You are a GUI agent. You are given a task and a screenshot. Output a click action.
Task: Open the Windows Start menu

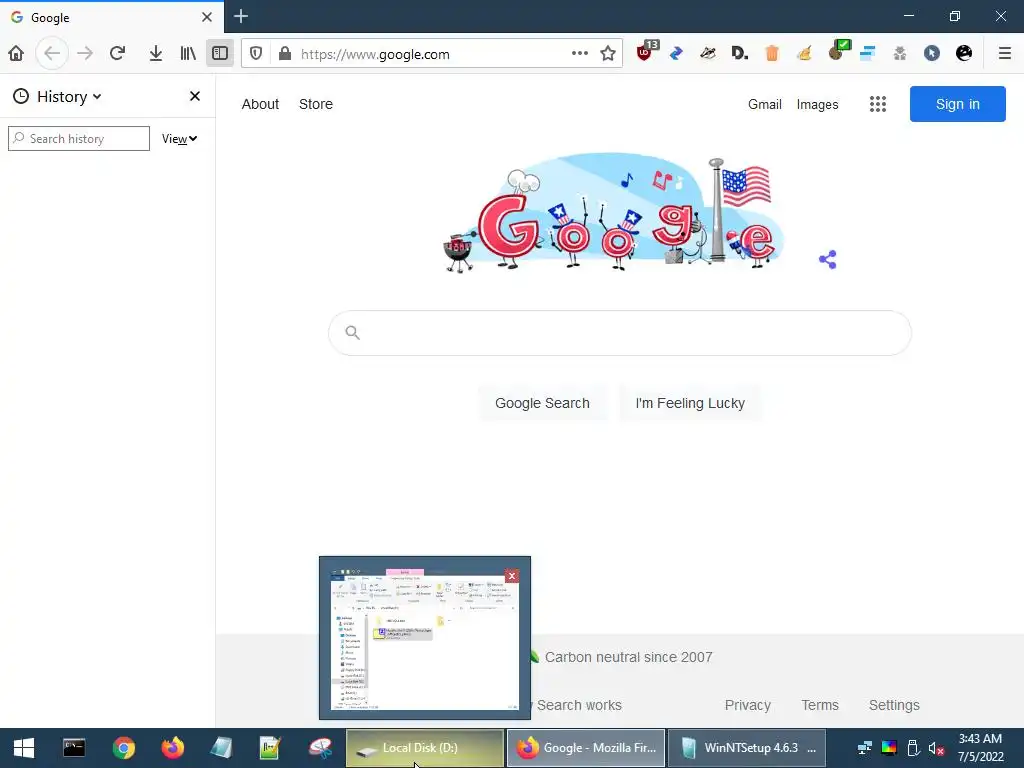[24, 748]
